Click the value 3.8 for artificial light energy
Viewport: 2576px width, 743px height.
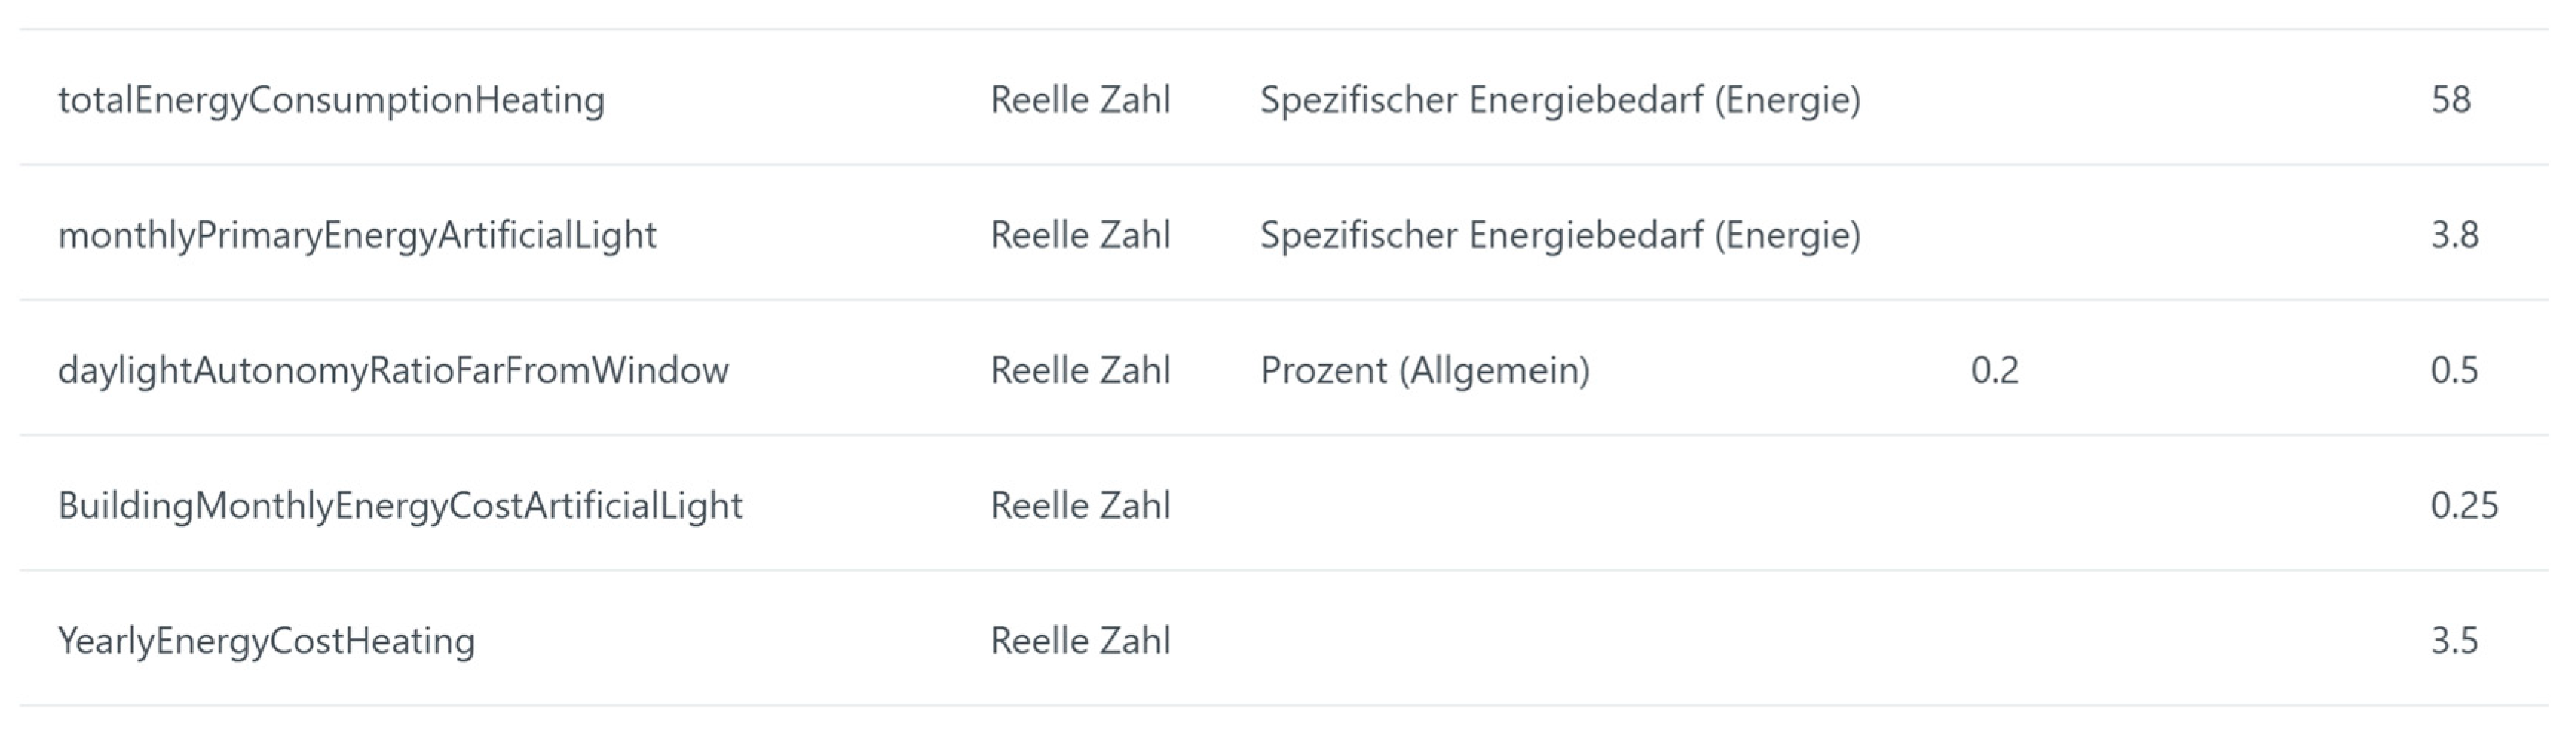[2454, 235]
